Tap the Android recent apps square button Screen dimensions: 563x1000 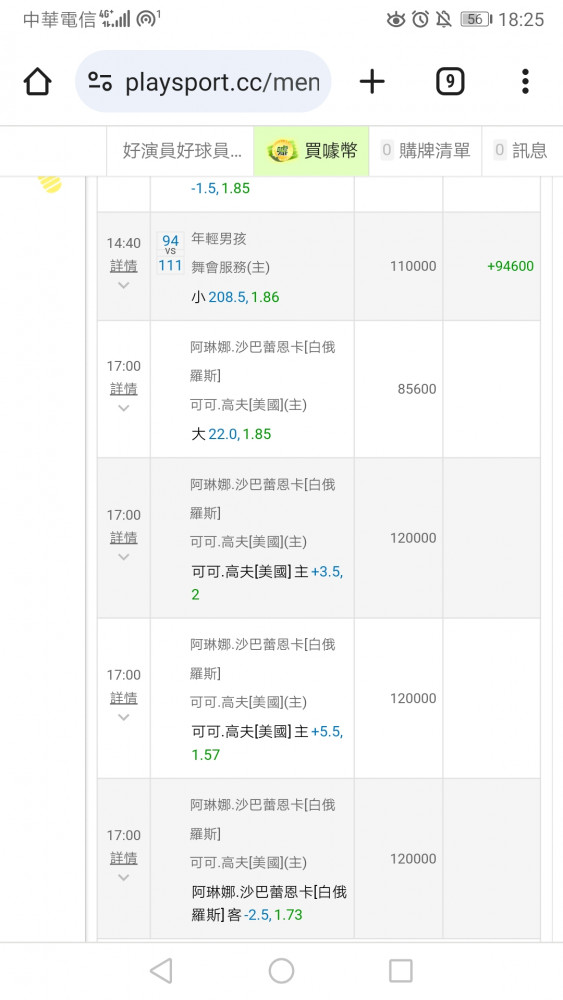pos(401,971)
